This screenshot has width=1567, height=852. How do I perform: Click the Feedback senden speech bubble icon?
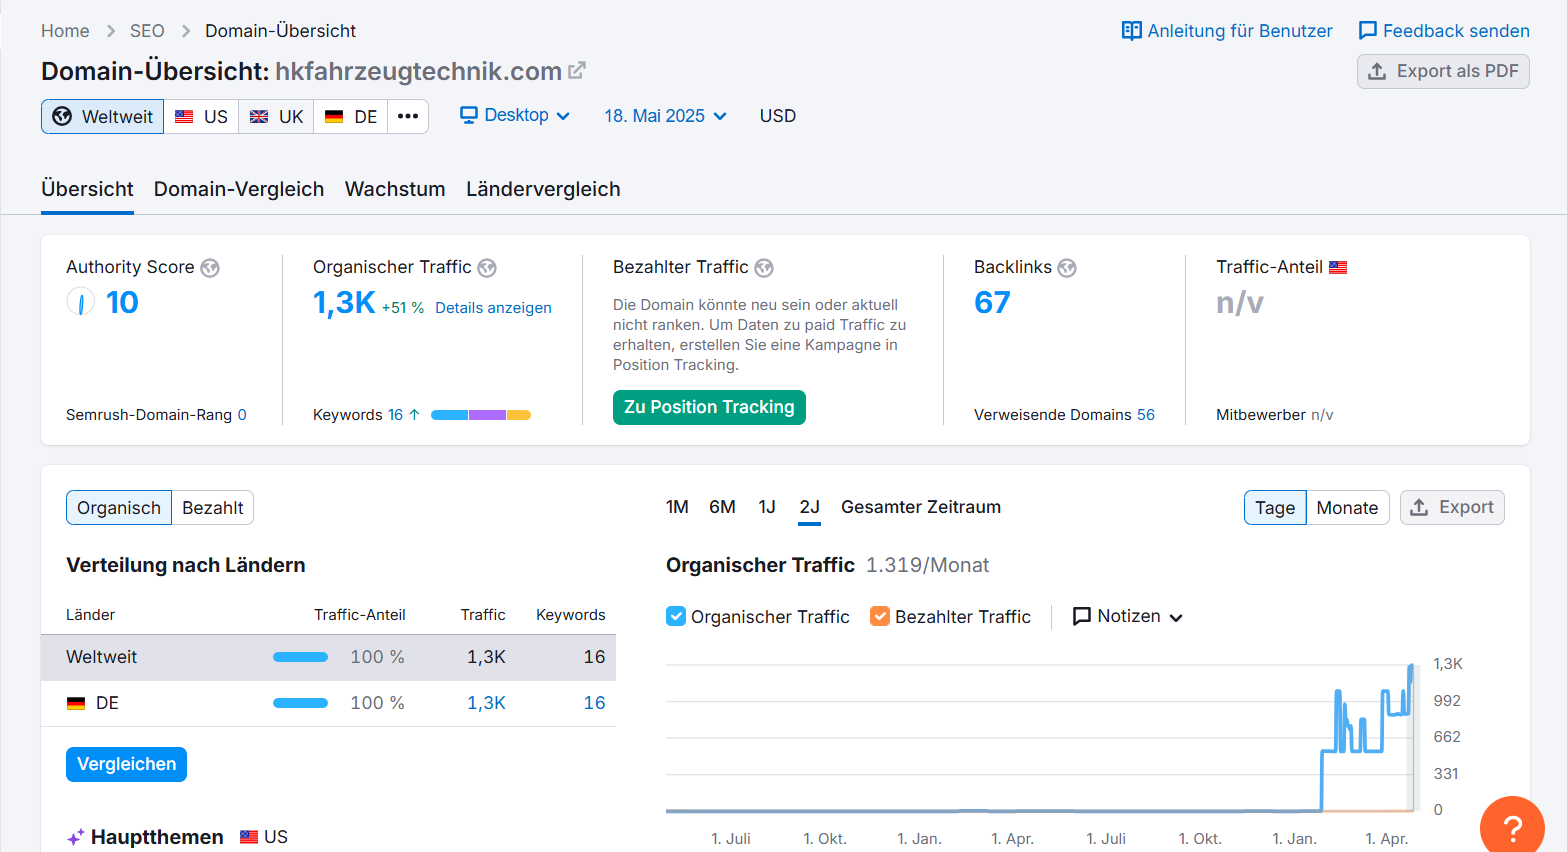[x=1367, y=31]
